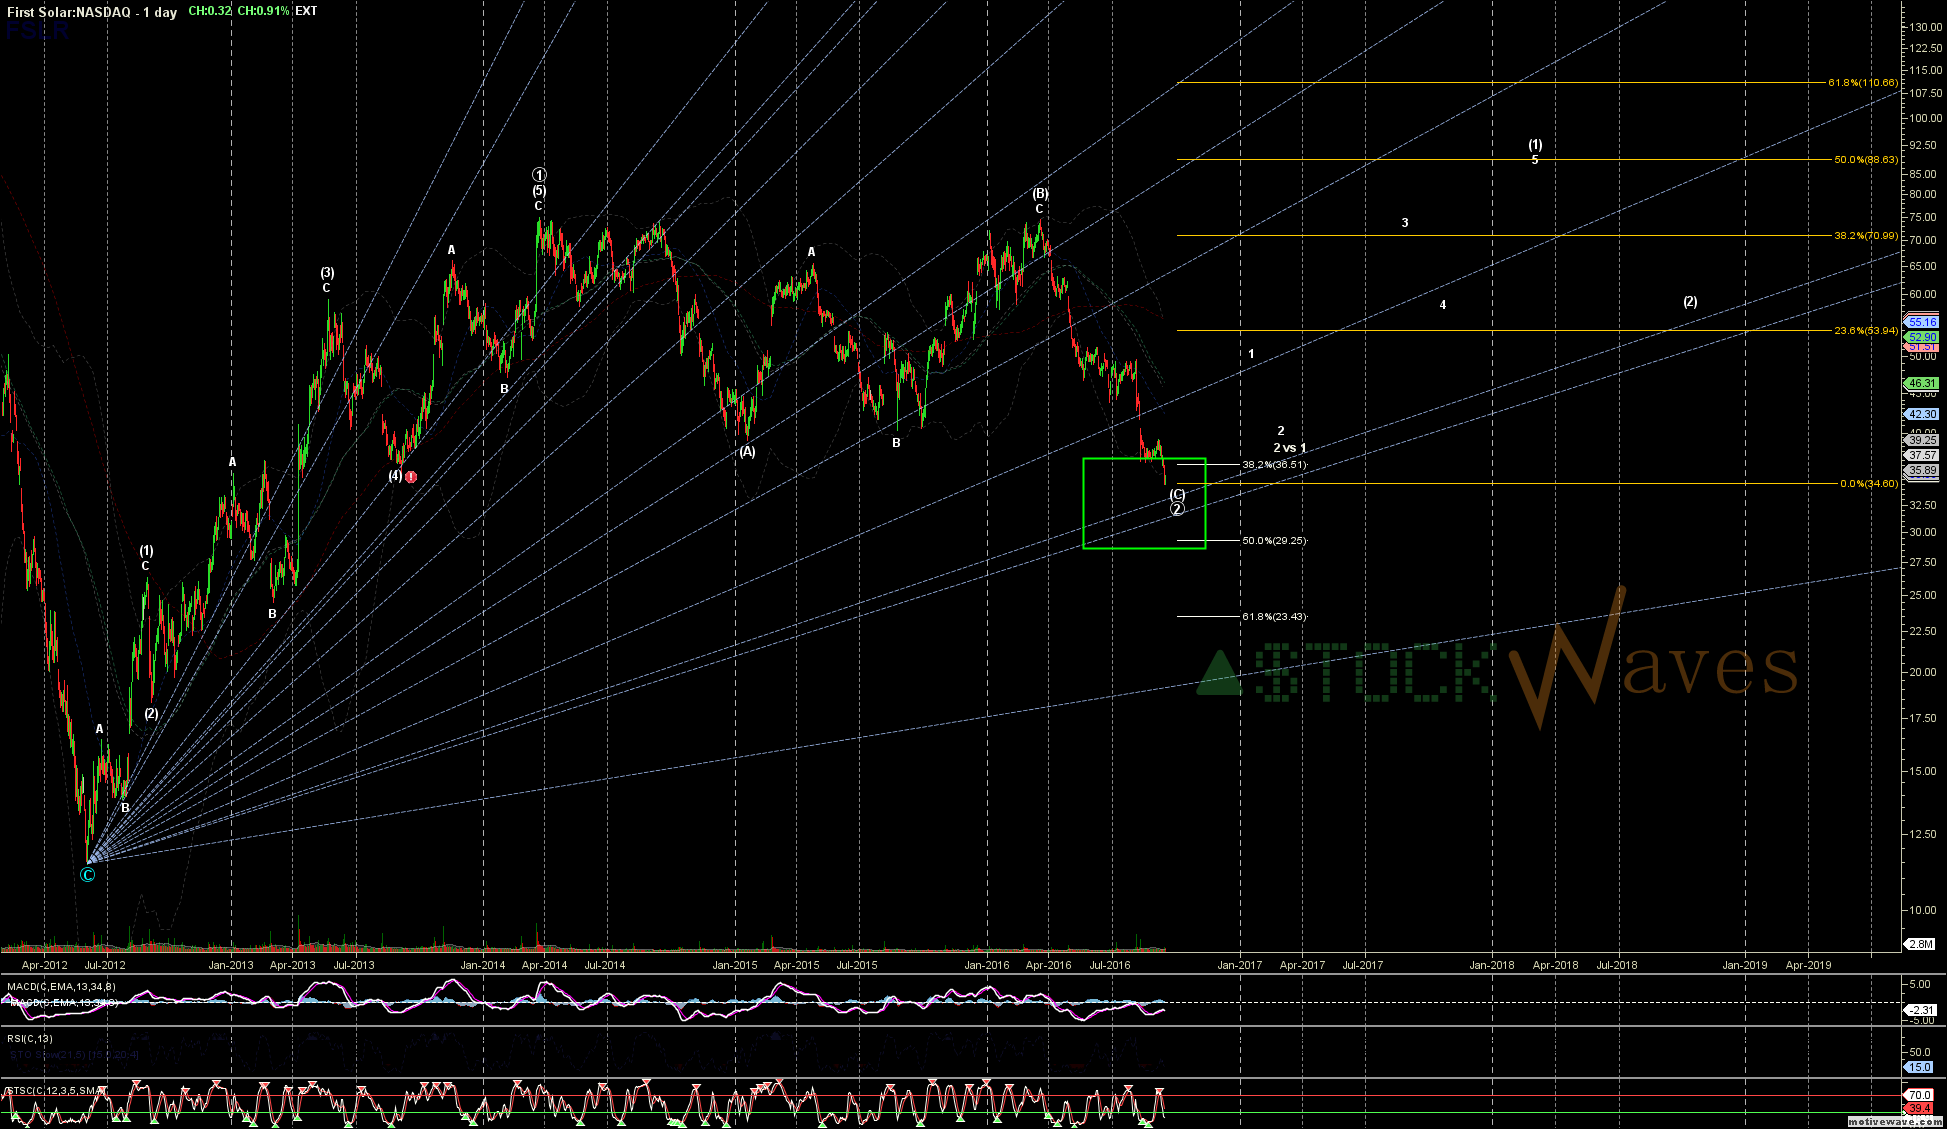Select the cyan circled C wave label
This screenshot has width=1947, height=1129.
[x=88, y=875]
